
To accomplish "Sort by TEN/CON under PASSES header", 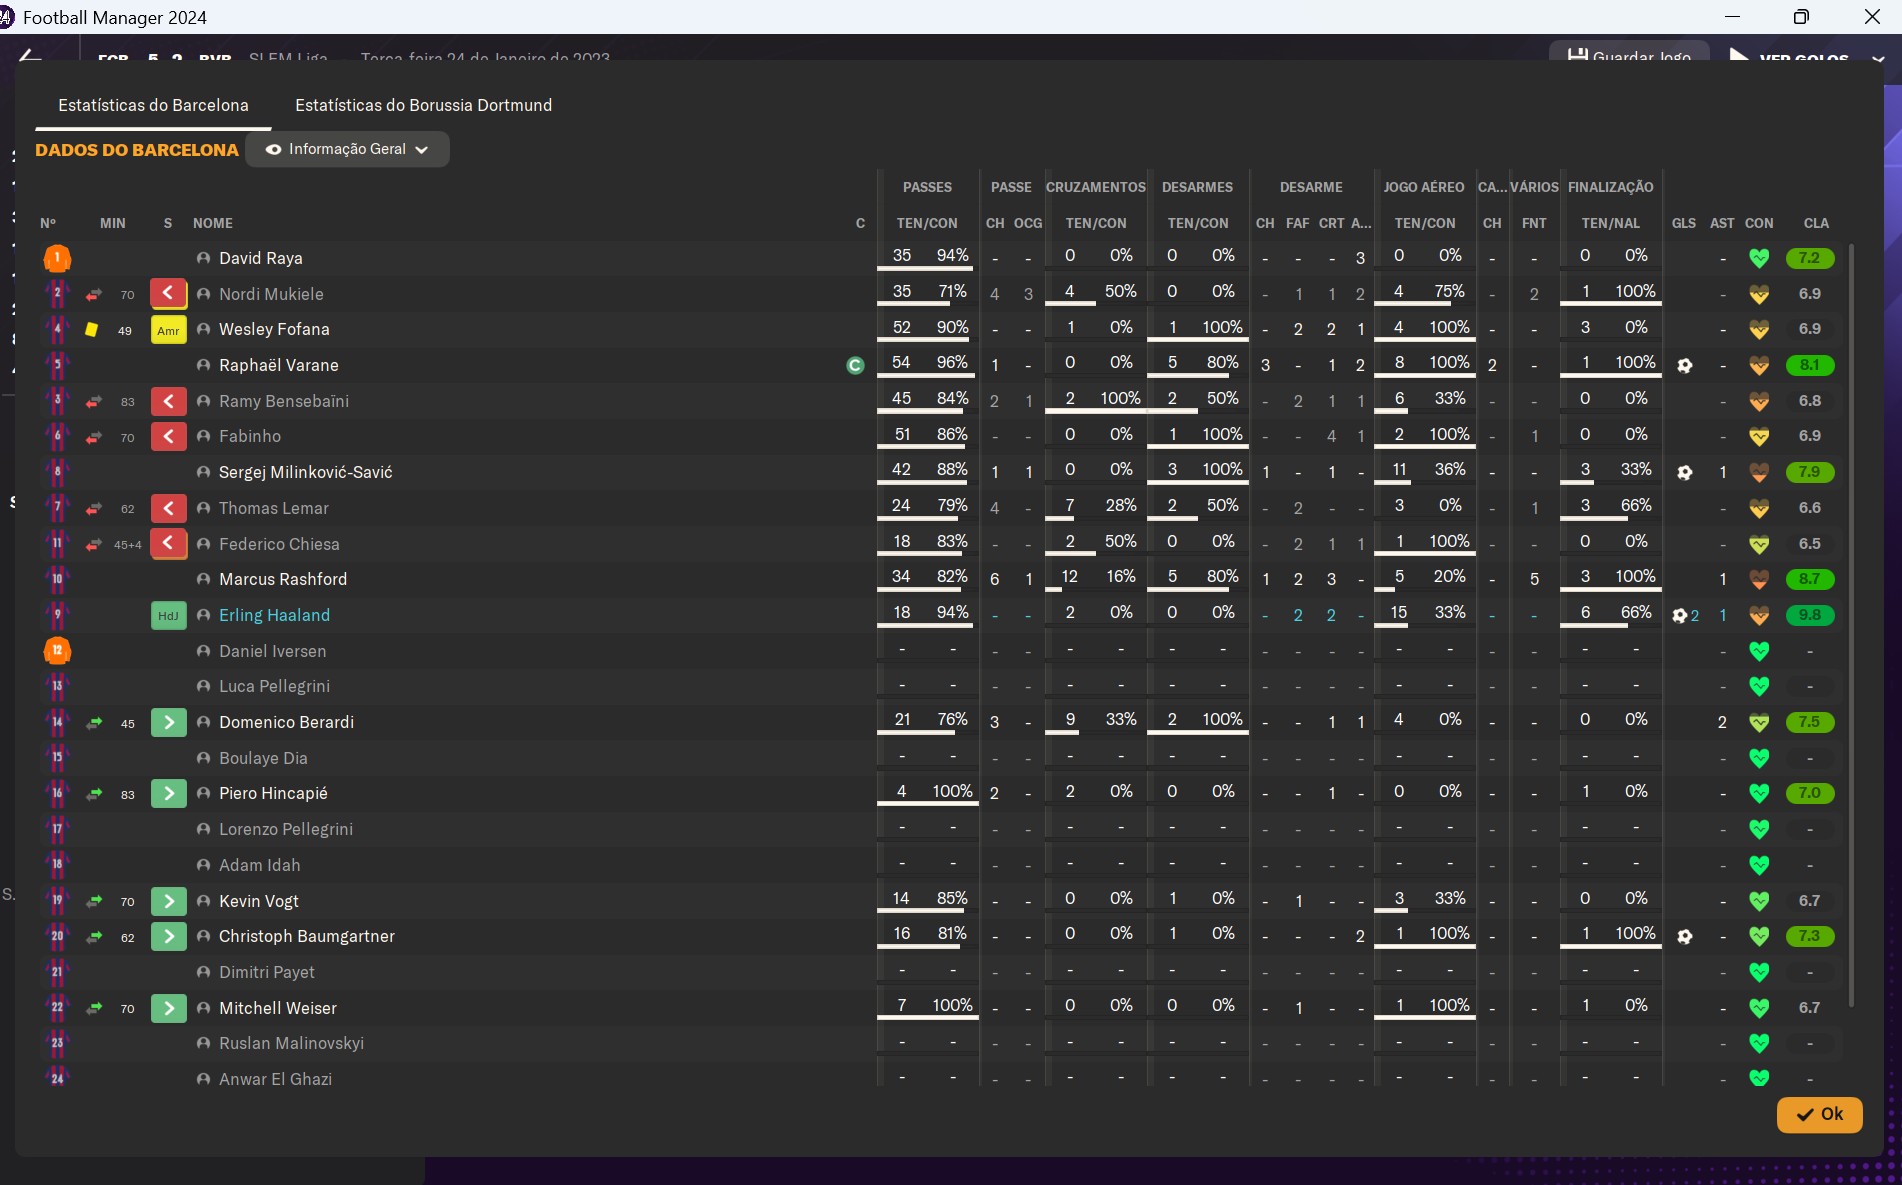I will 927,223.
